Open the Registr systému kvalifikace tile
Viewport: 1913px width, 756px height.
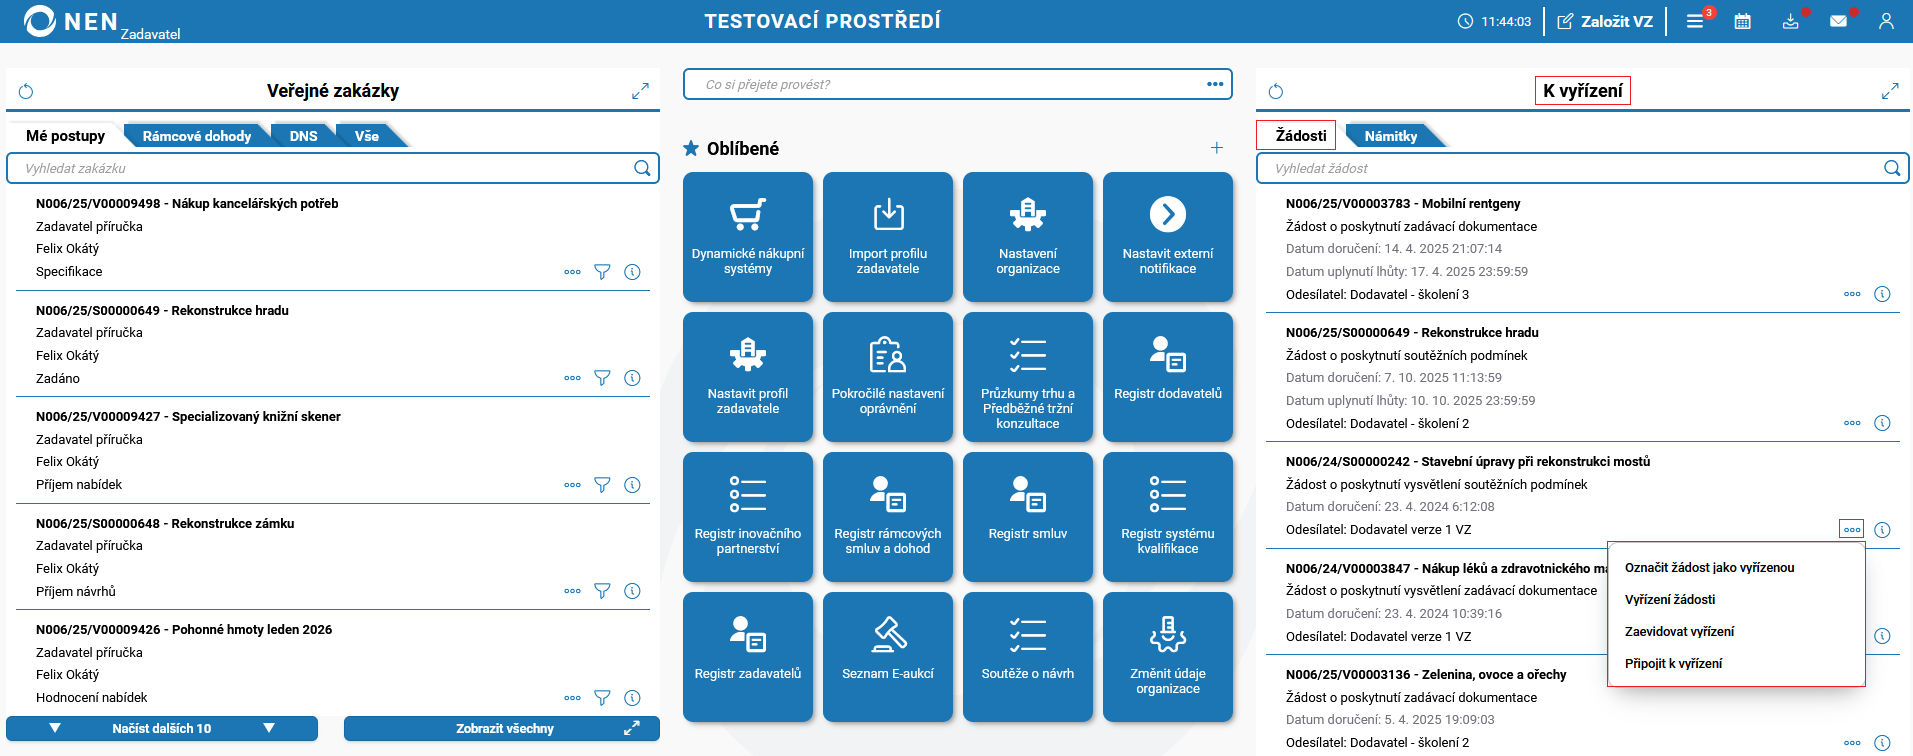tap(1168, 517)
